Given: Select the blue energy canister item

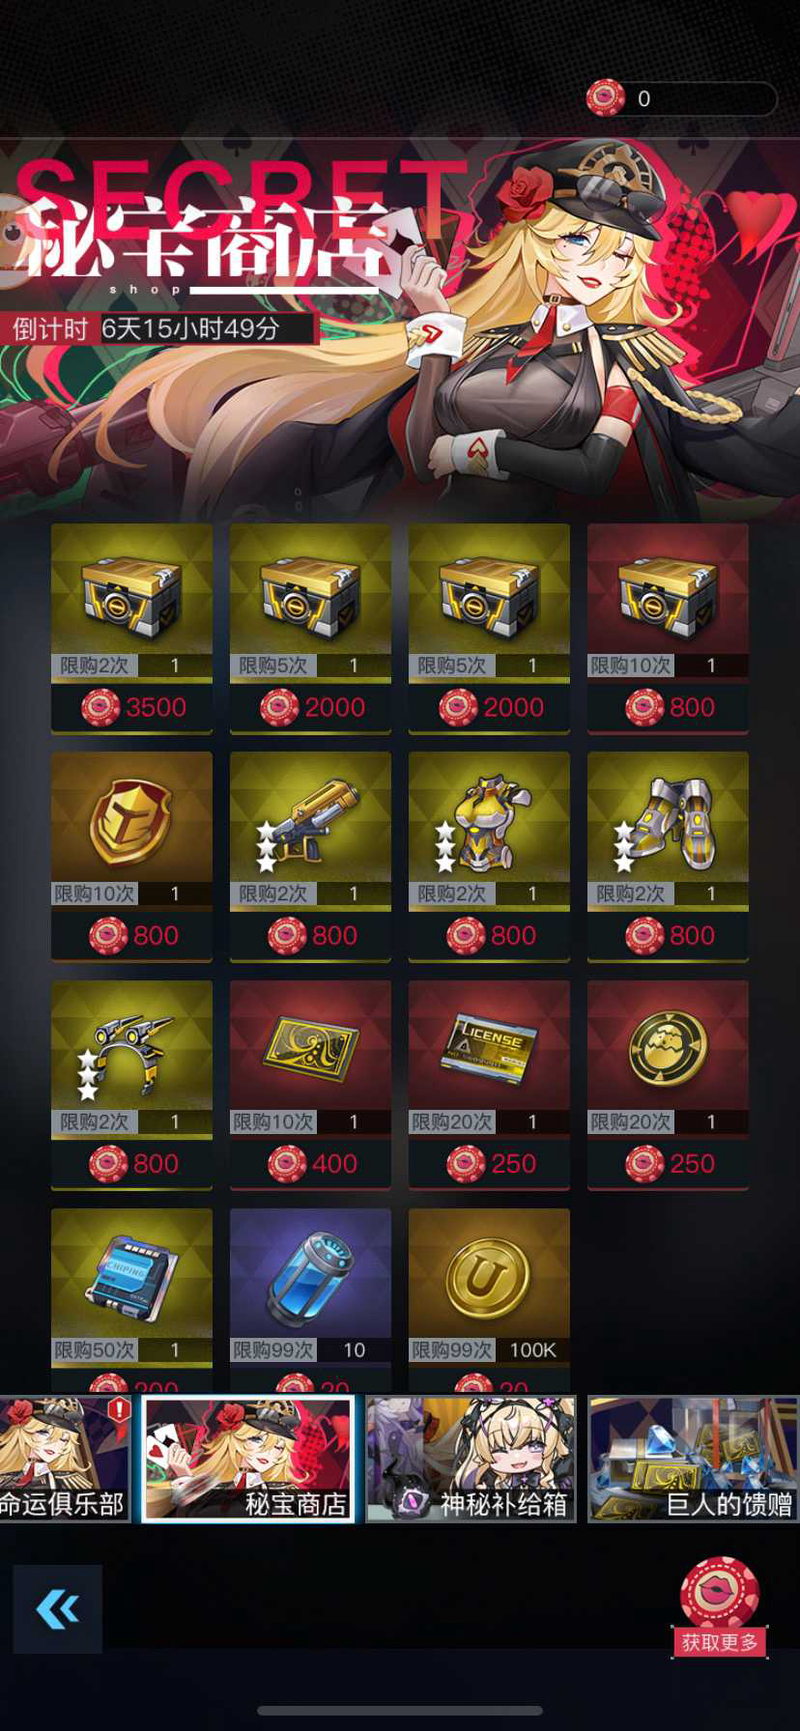Looking at the screenshot, I should click(310, 1300).
